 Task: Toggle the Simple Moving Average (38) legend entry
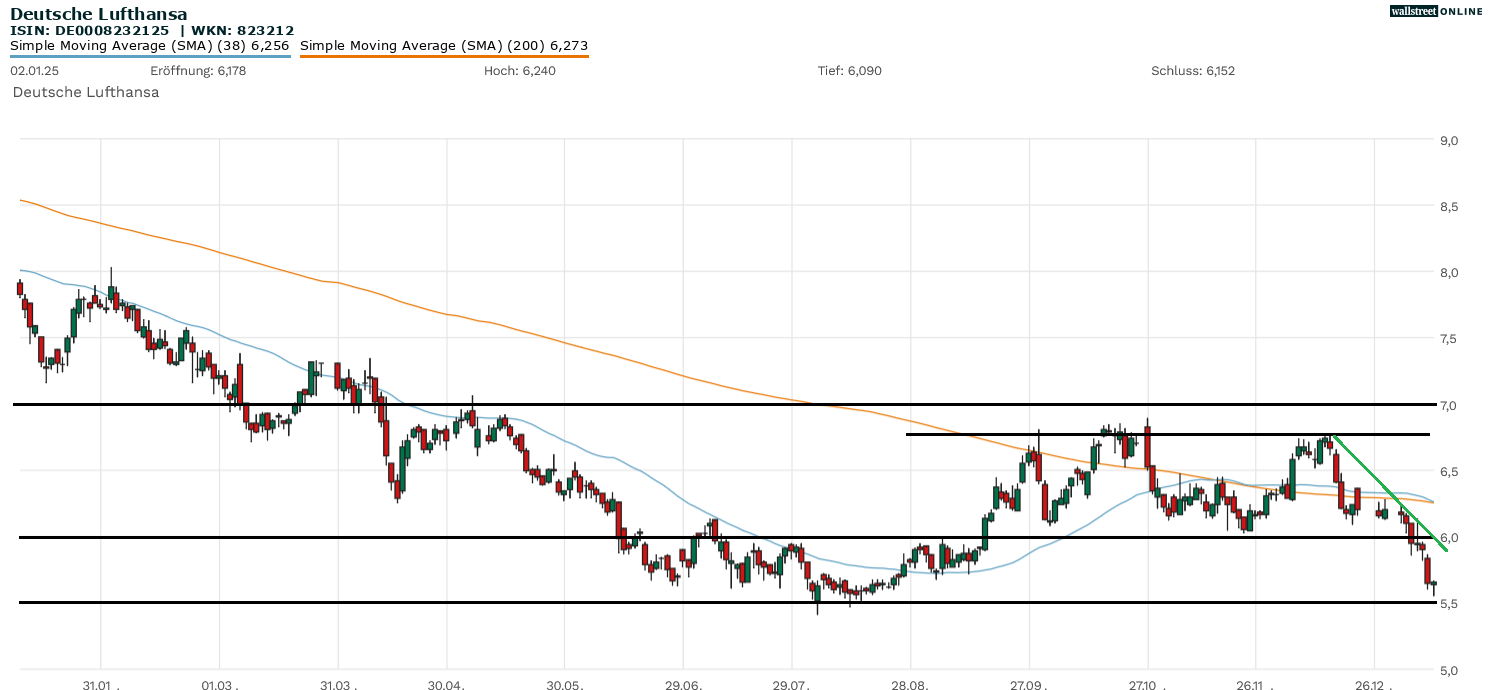150,45
